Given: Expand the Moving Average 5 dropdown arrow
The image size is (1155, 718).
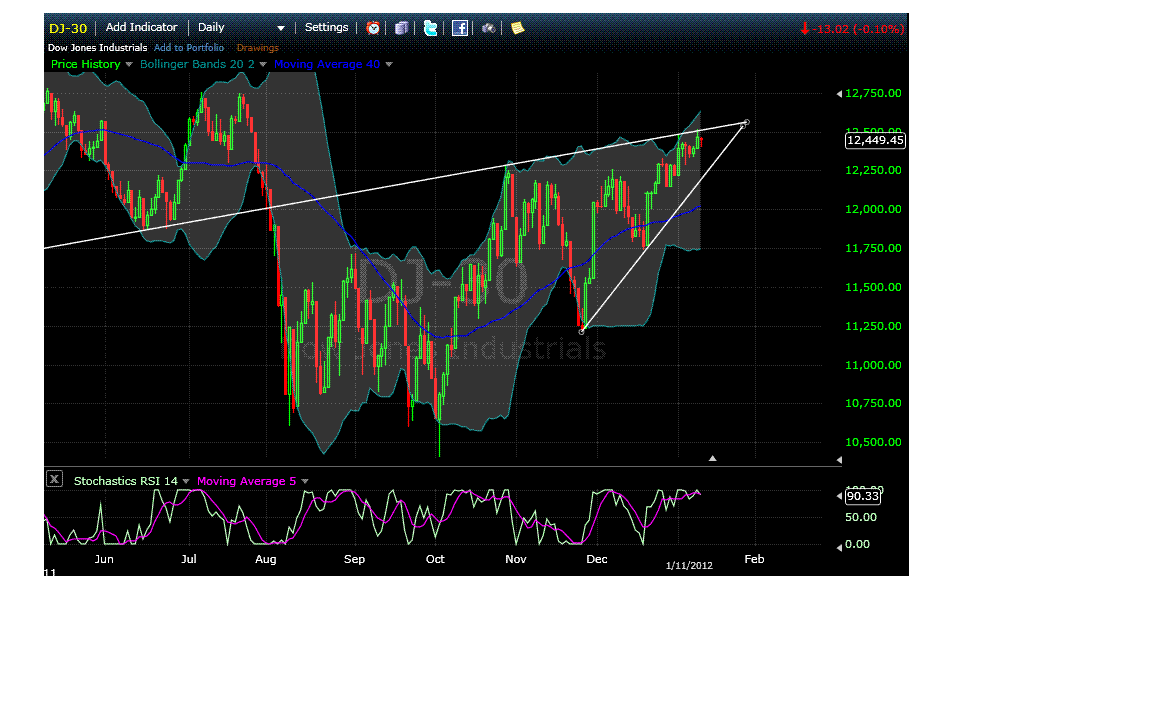Looking at the screenshot, I should pyautogui.click(x=305, y=481).
